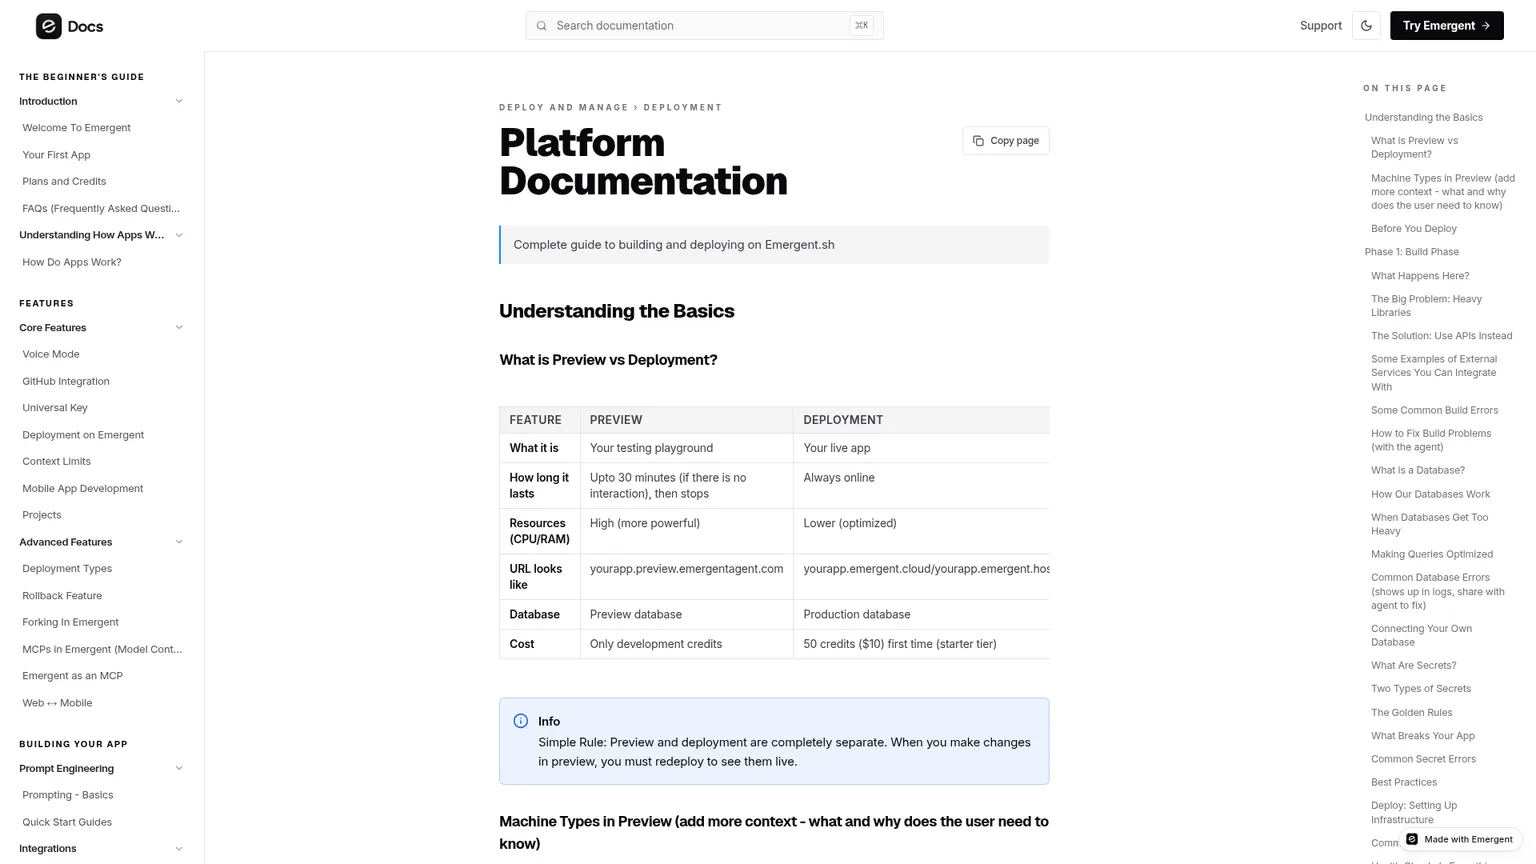Collapse the Advanced Features chevron
The height and width of the screenshot is (864, 1536).
pos(179,542)
